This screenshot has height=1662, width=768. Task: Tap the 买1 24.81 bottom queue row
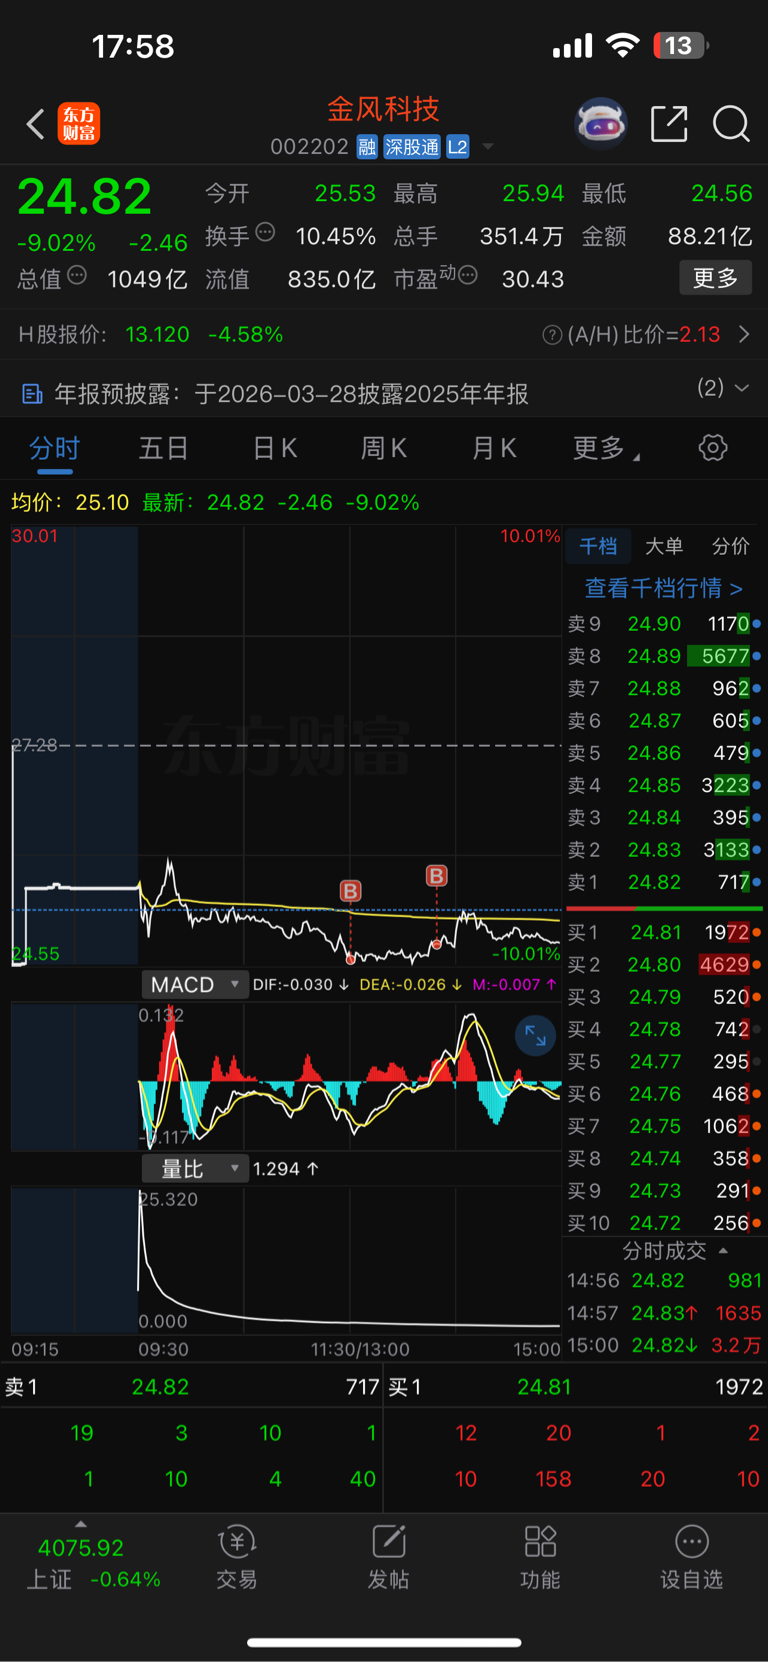(576, 1387)
